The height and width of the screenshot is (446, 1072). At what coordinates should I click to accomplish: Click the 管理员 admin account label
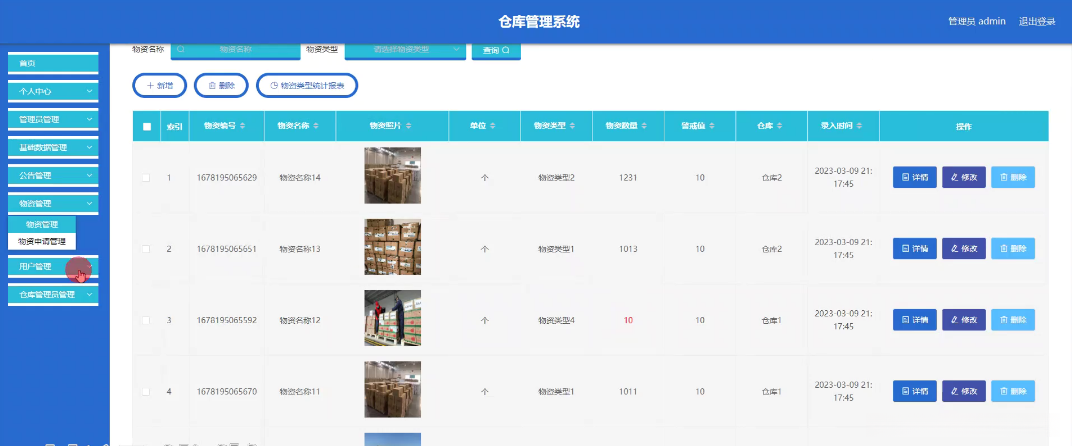(x=976, y=21)
